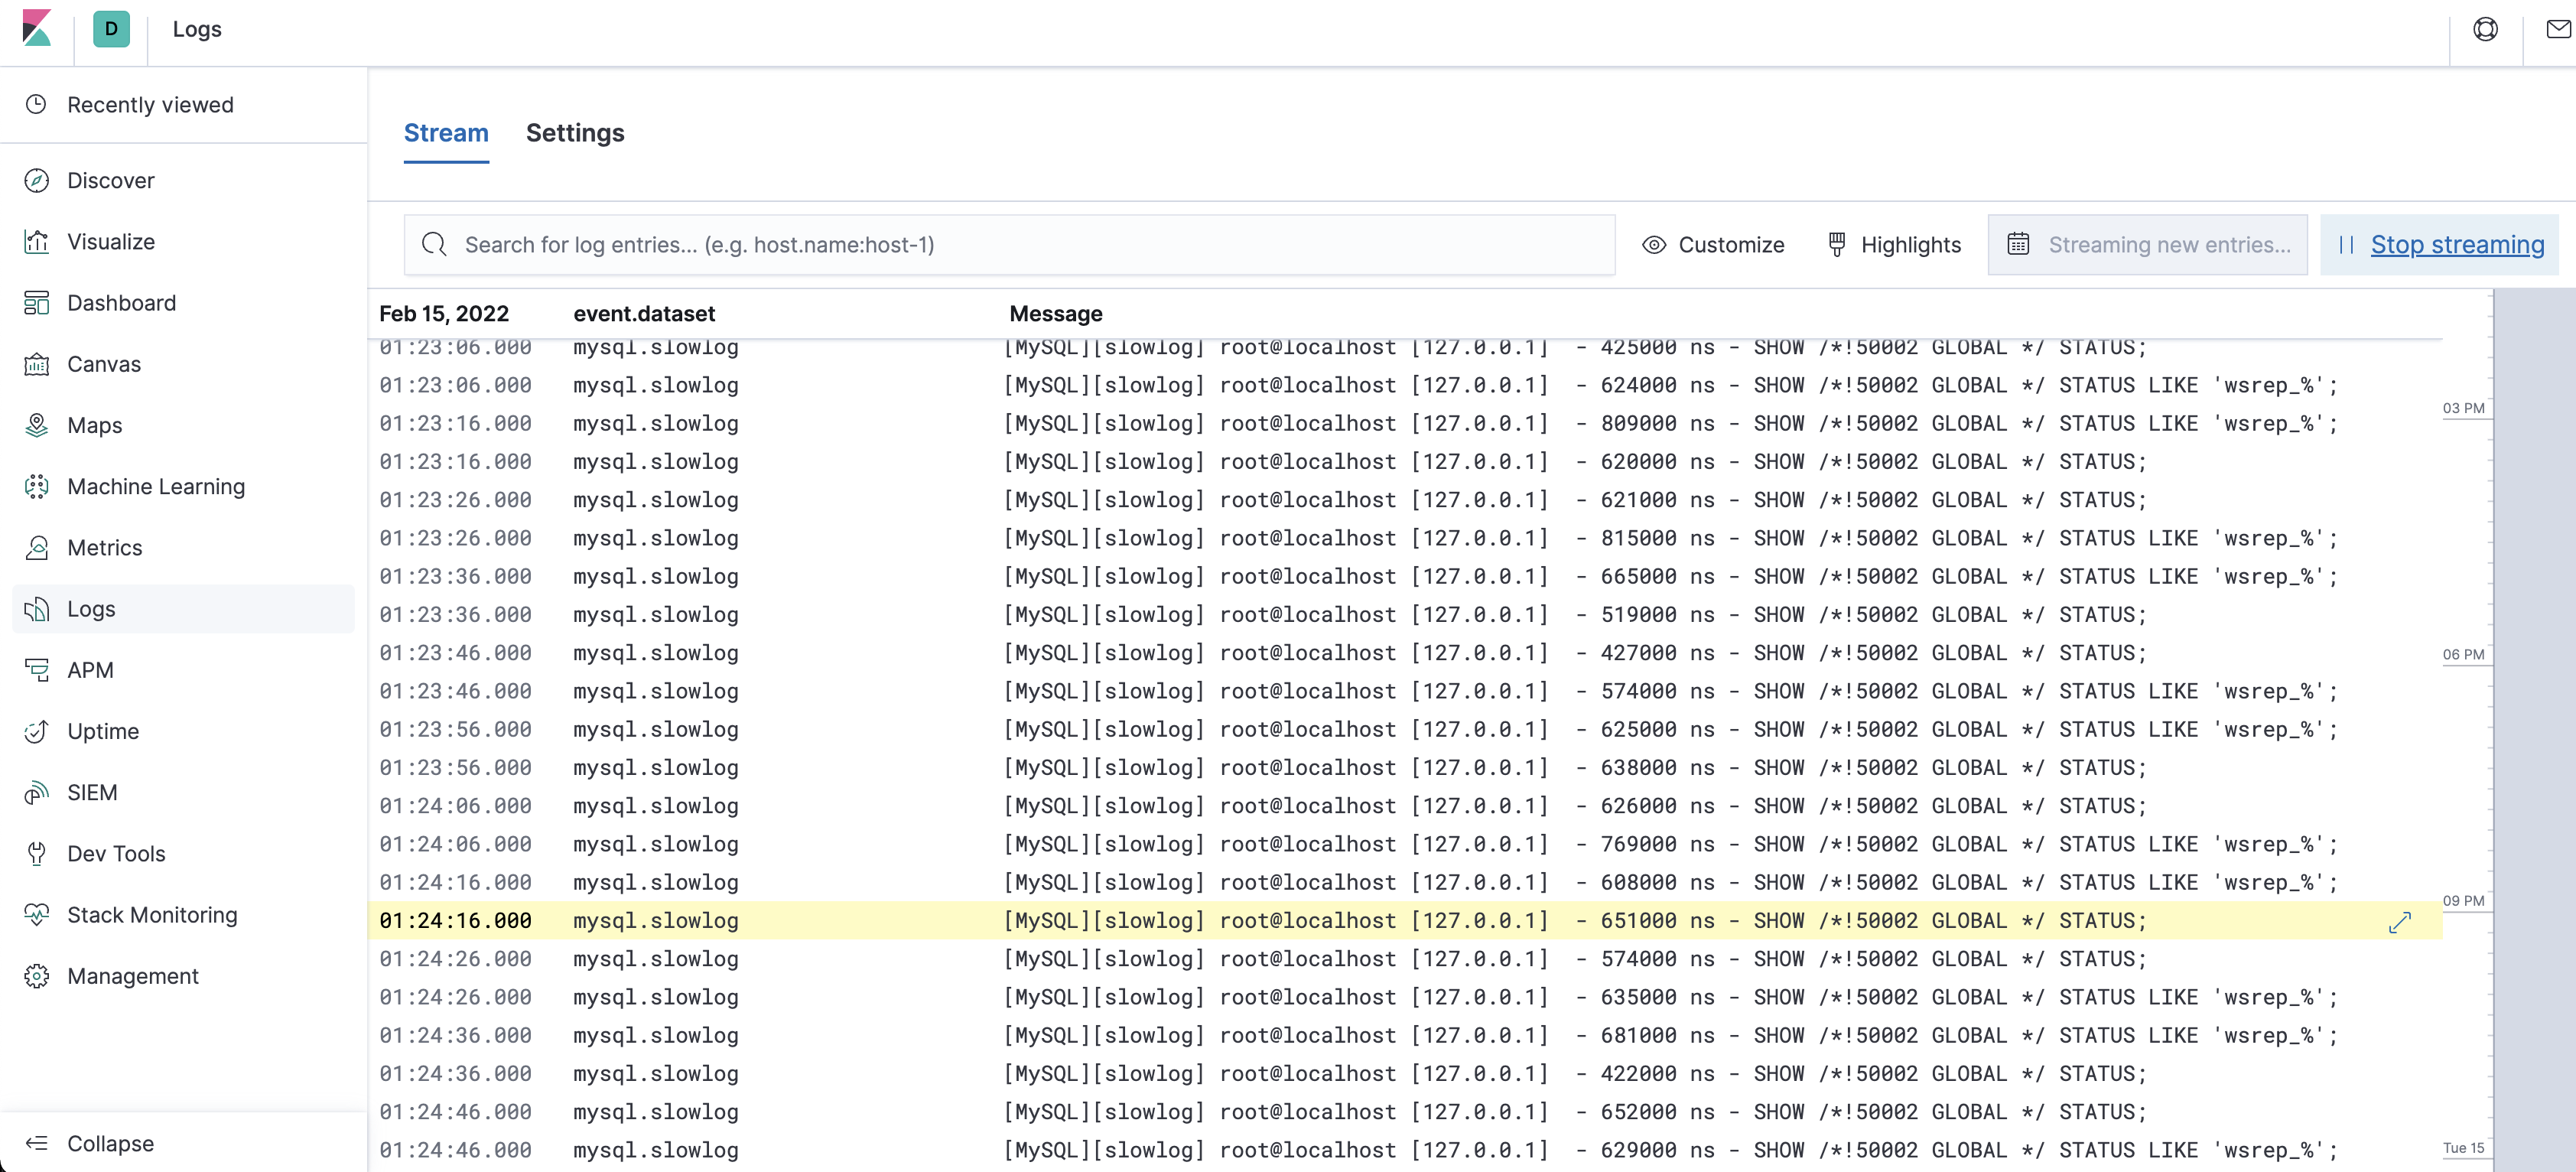Open the mail newsfeed icon
The image size is (2576, 1172).
(2558, 30)
